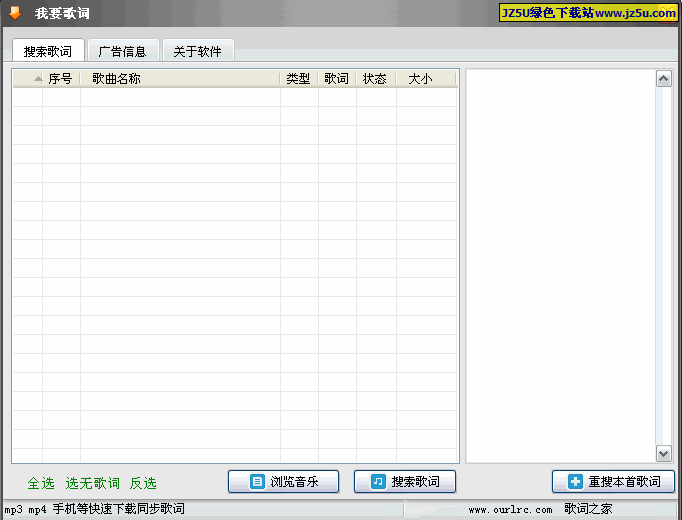Click the 类型 column header
This screenshot has width=682, height=520.
(299, 79)
